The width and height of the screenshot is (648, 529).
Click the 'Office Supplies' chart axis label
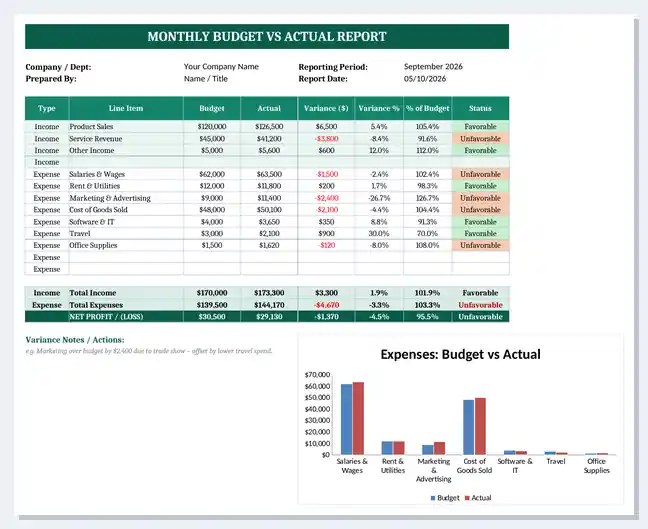596,466
